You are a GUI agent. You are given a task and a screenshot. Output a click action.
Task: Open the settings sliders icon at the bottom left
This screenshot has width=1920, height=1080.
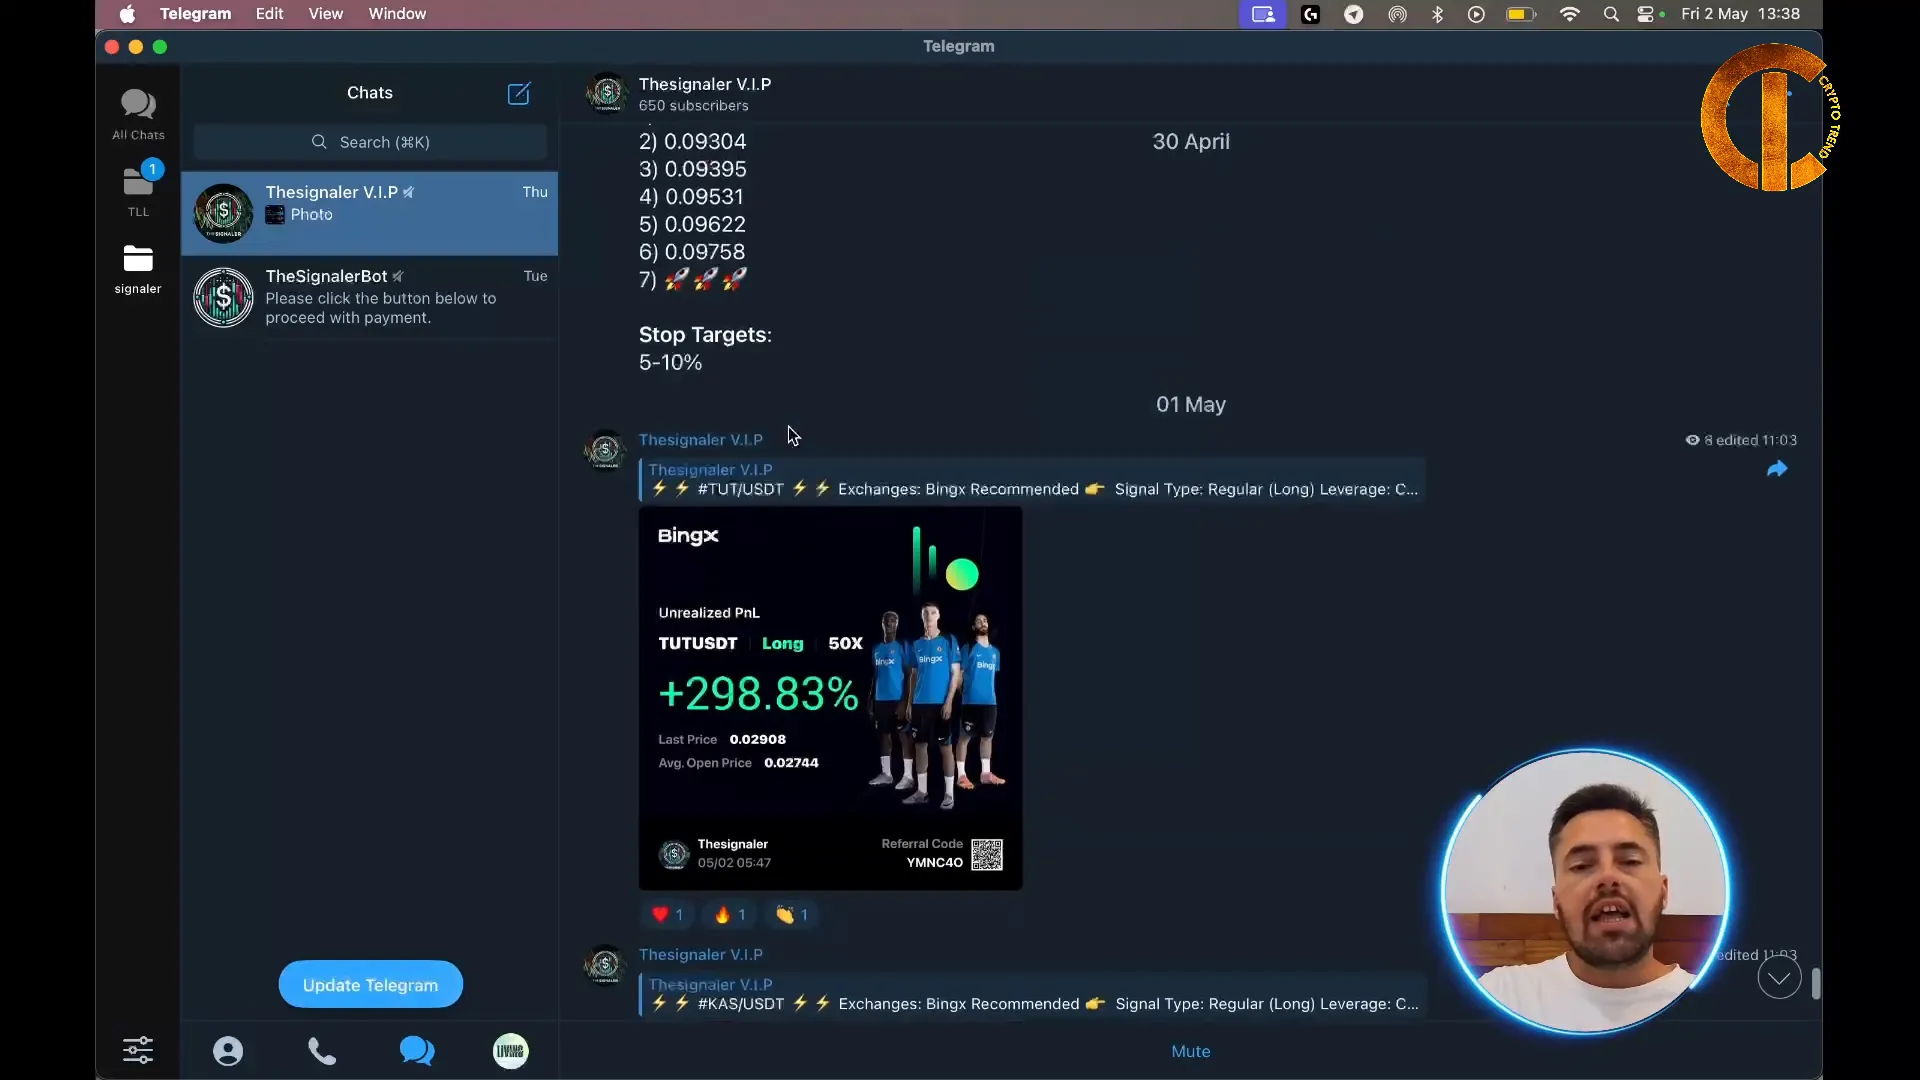click(138, 1050)
